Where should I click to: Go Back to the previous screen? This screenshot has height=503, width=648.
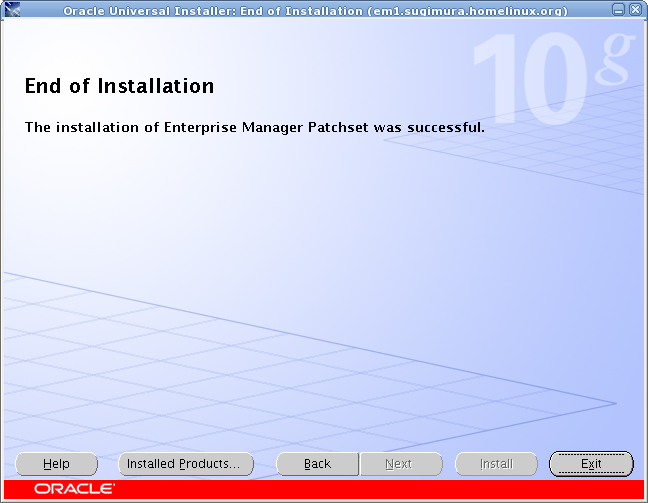tap(317, 464)
